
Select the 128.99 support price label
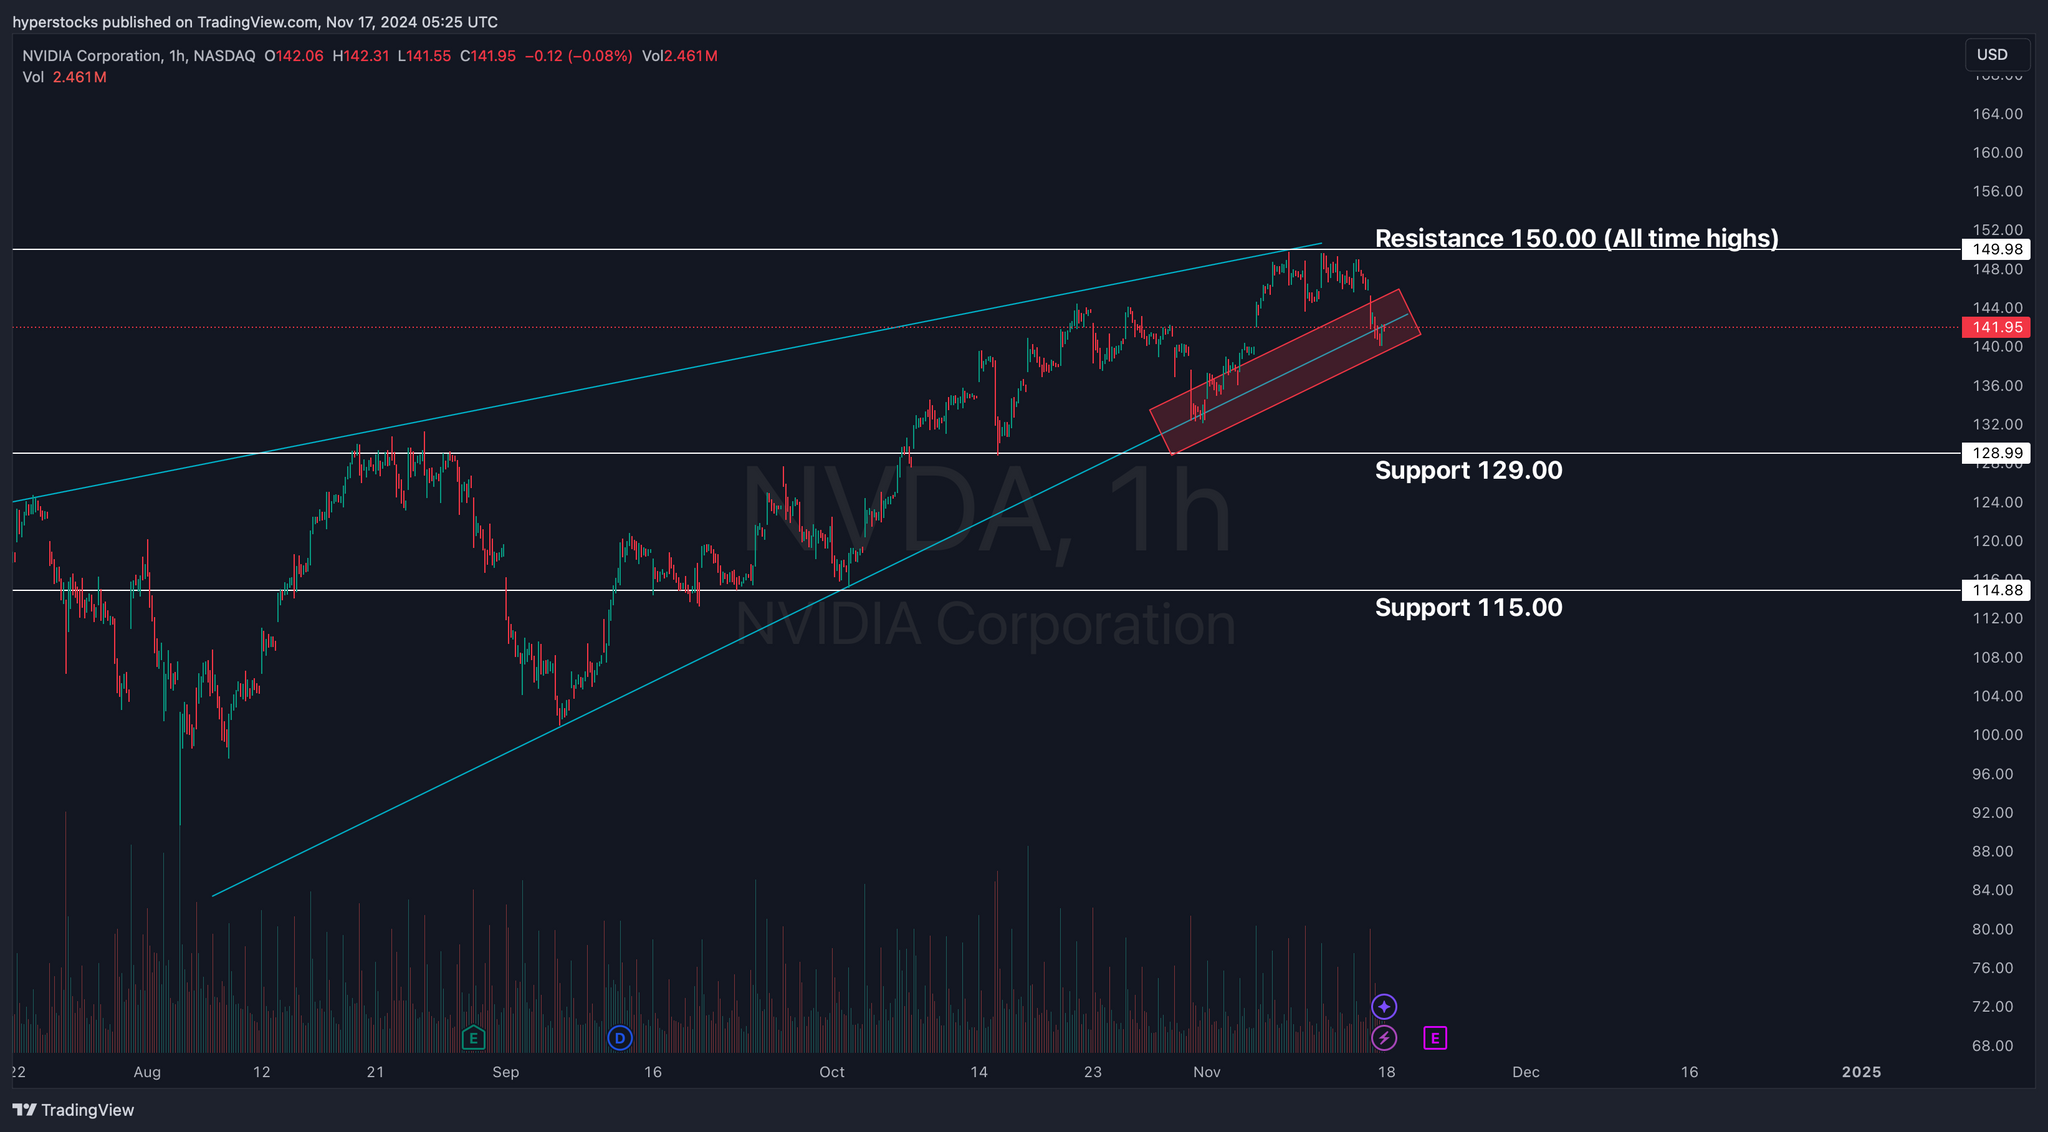(1995, 453)
